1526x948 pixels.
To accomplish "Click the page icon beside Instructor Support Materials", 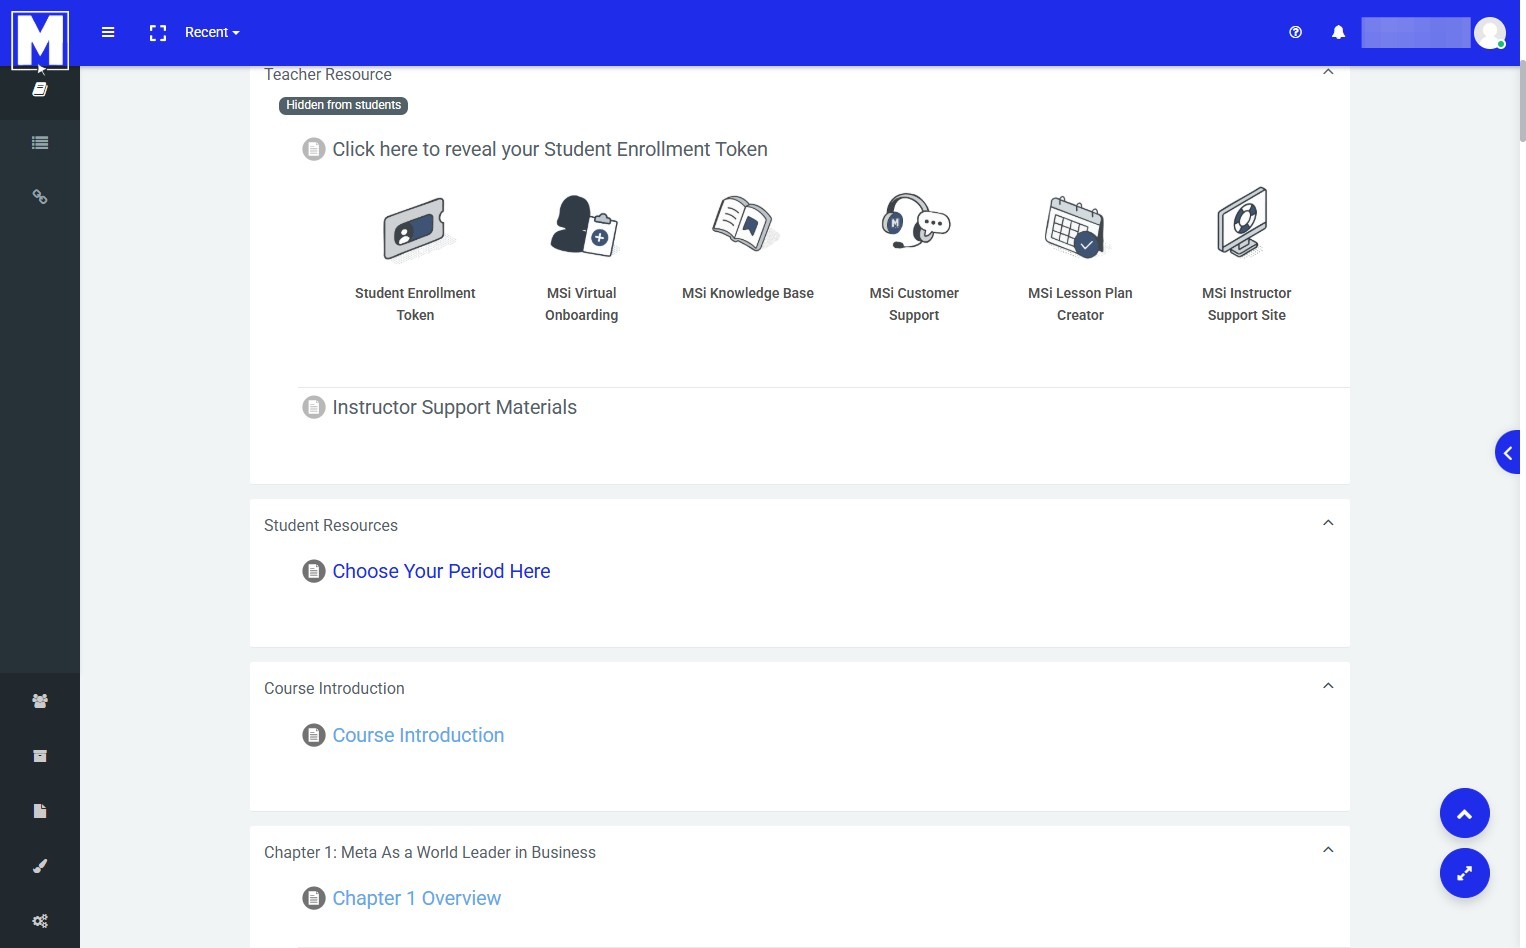I will [x=314, y=408].
